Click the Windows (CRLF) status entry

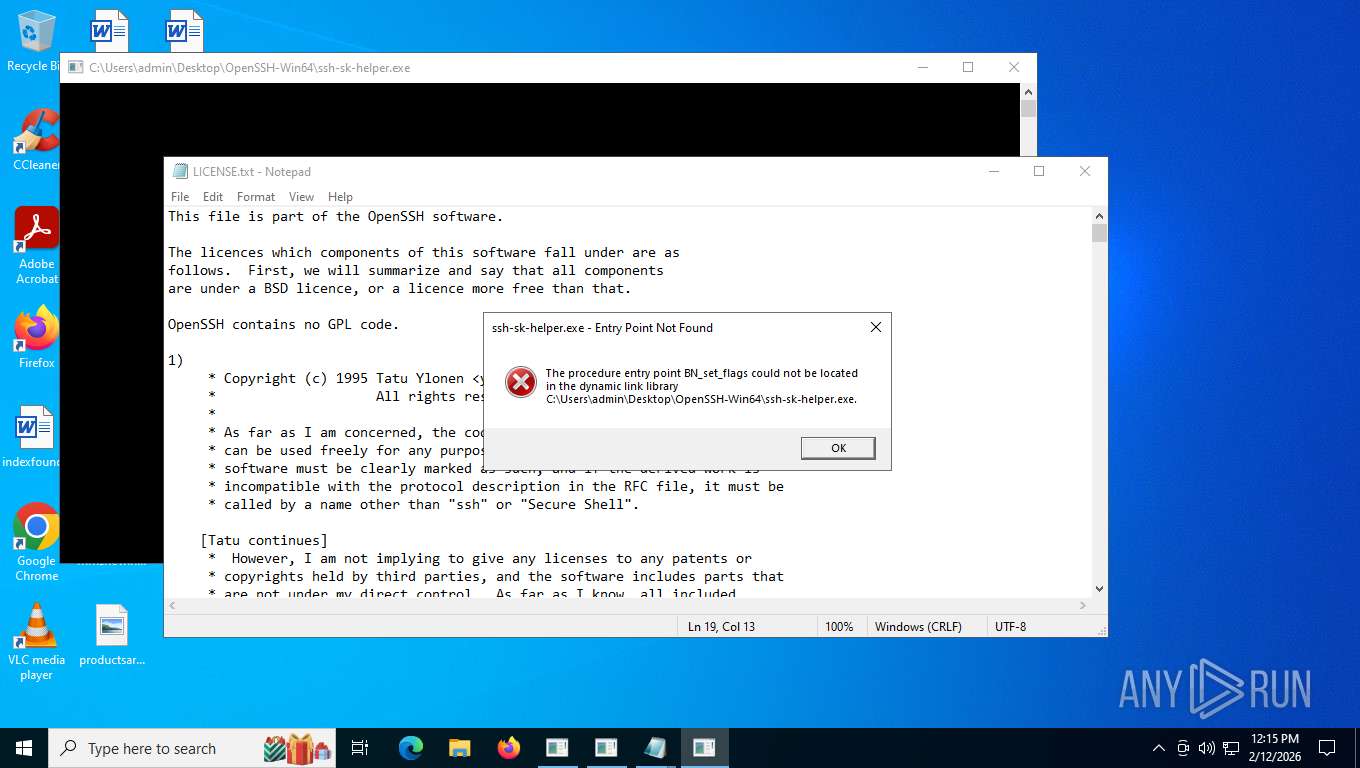pos(918,627)
